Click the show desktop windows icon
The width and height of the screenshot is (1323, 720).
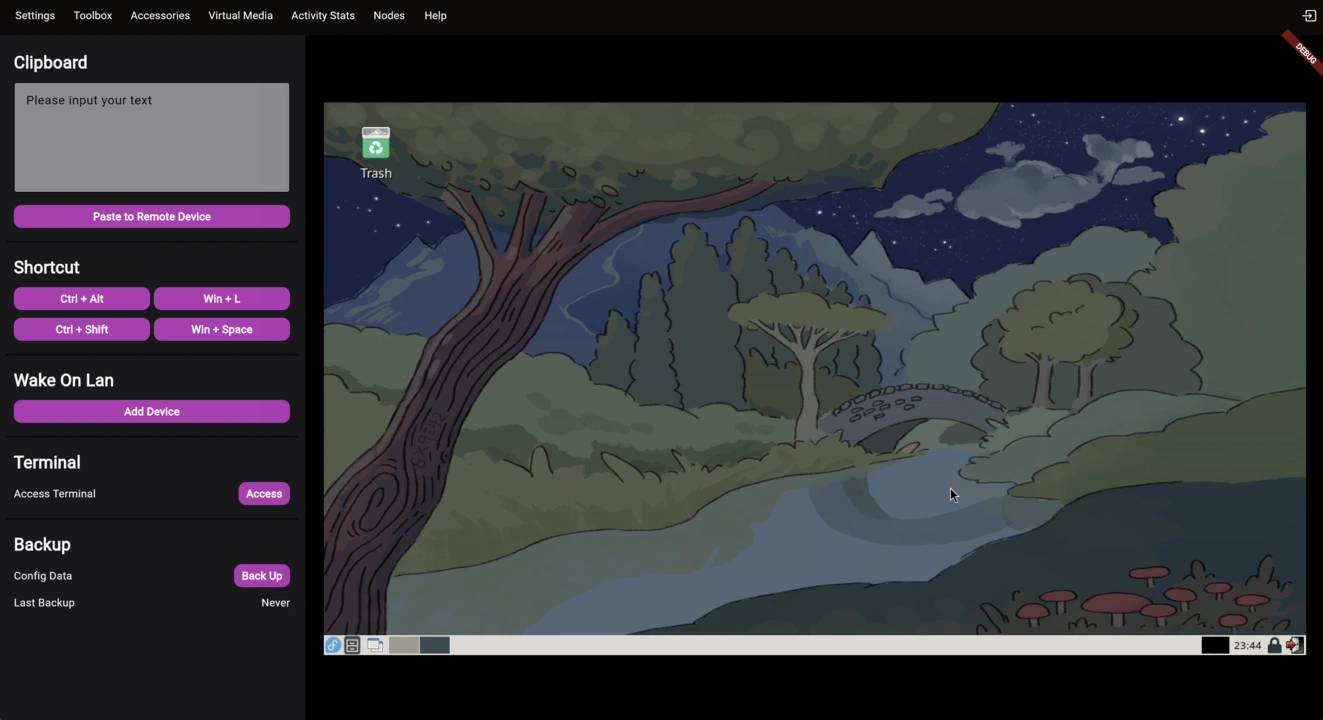click(x=375, y=645)
